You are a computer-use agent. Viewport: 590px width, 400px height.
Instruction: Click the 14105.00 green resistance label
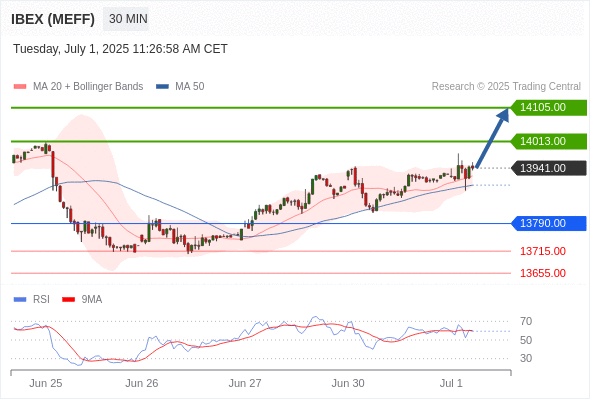pyautogui.click(x=549, y=108)
